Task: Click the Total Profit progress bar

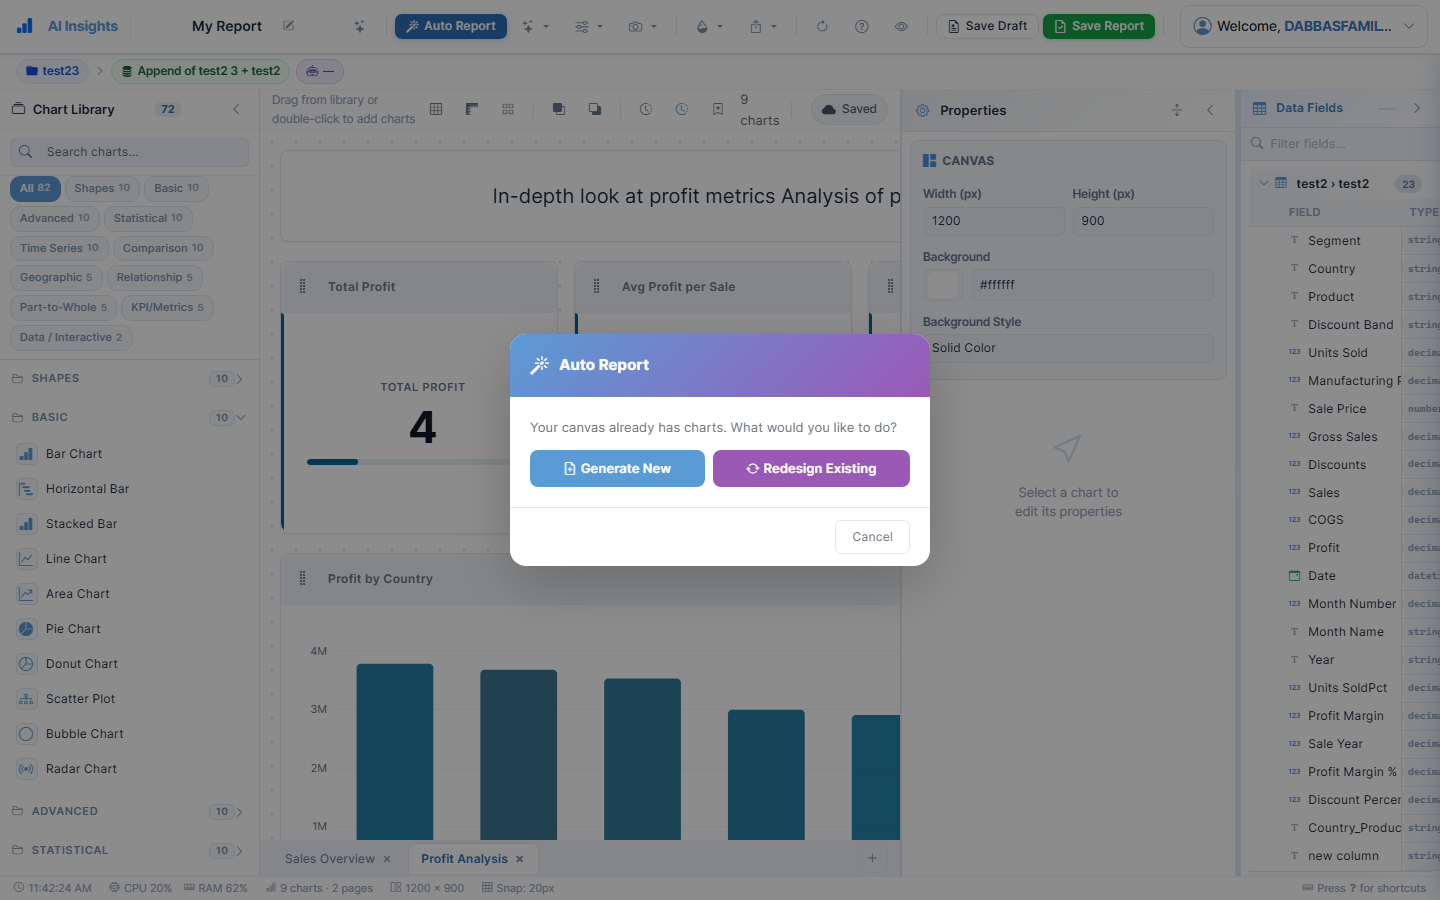Action: tap(410, 462)
